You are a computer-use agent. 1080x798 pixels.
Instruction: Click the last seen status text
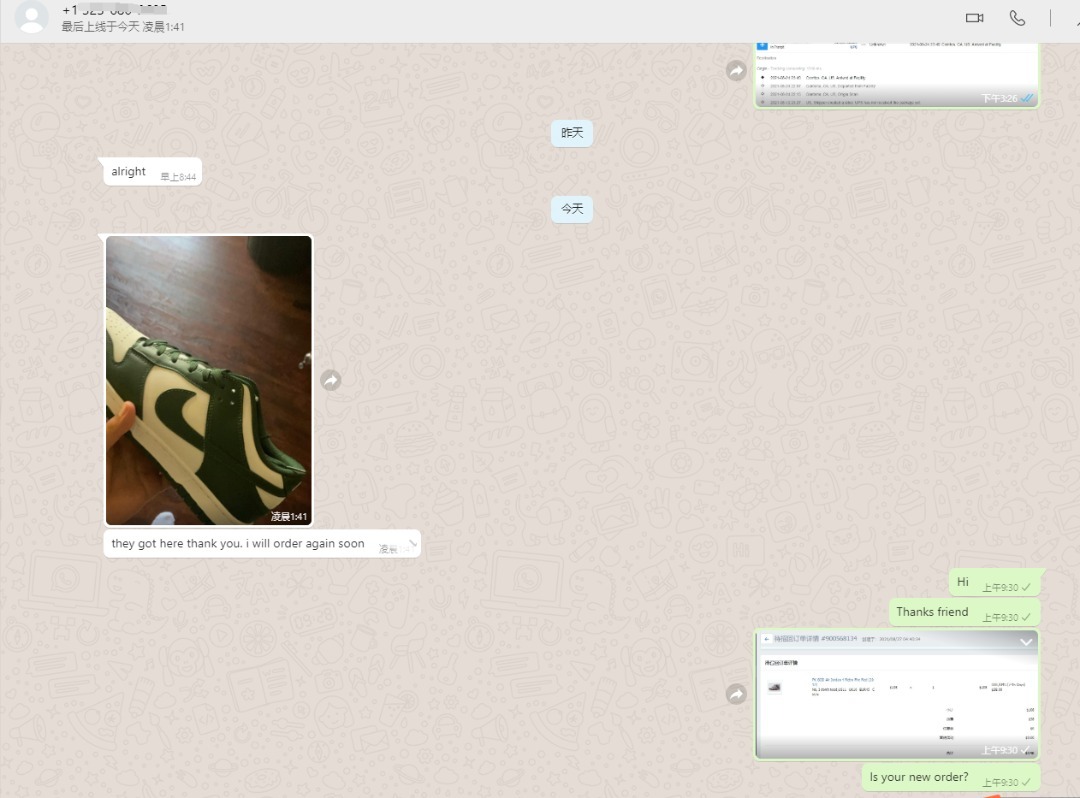(123, 27)
